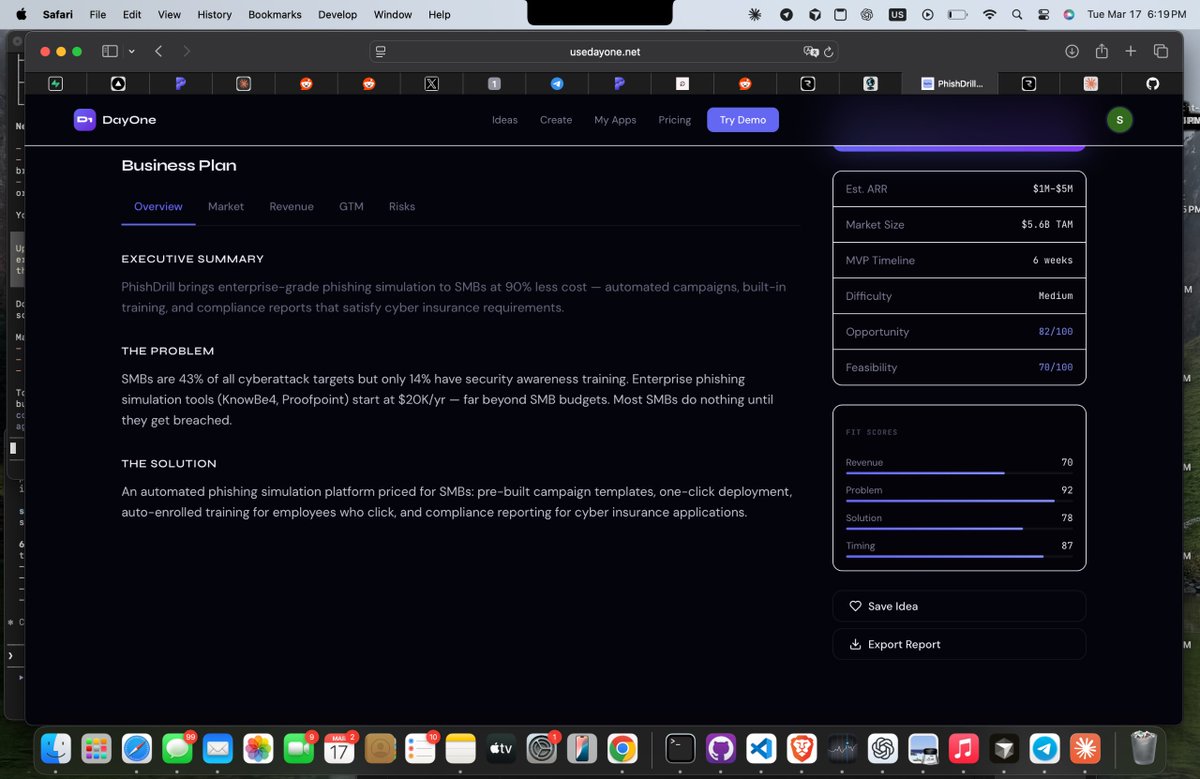Open the Revenue tab
The width and height of the screenshot is (1200, 779).
291,206
